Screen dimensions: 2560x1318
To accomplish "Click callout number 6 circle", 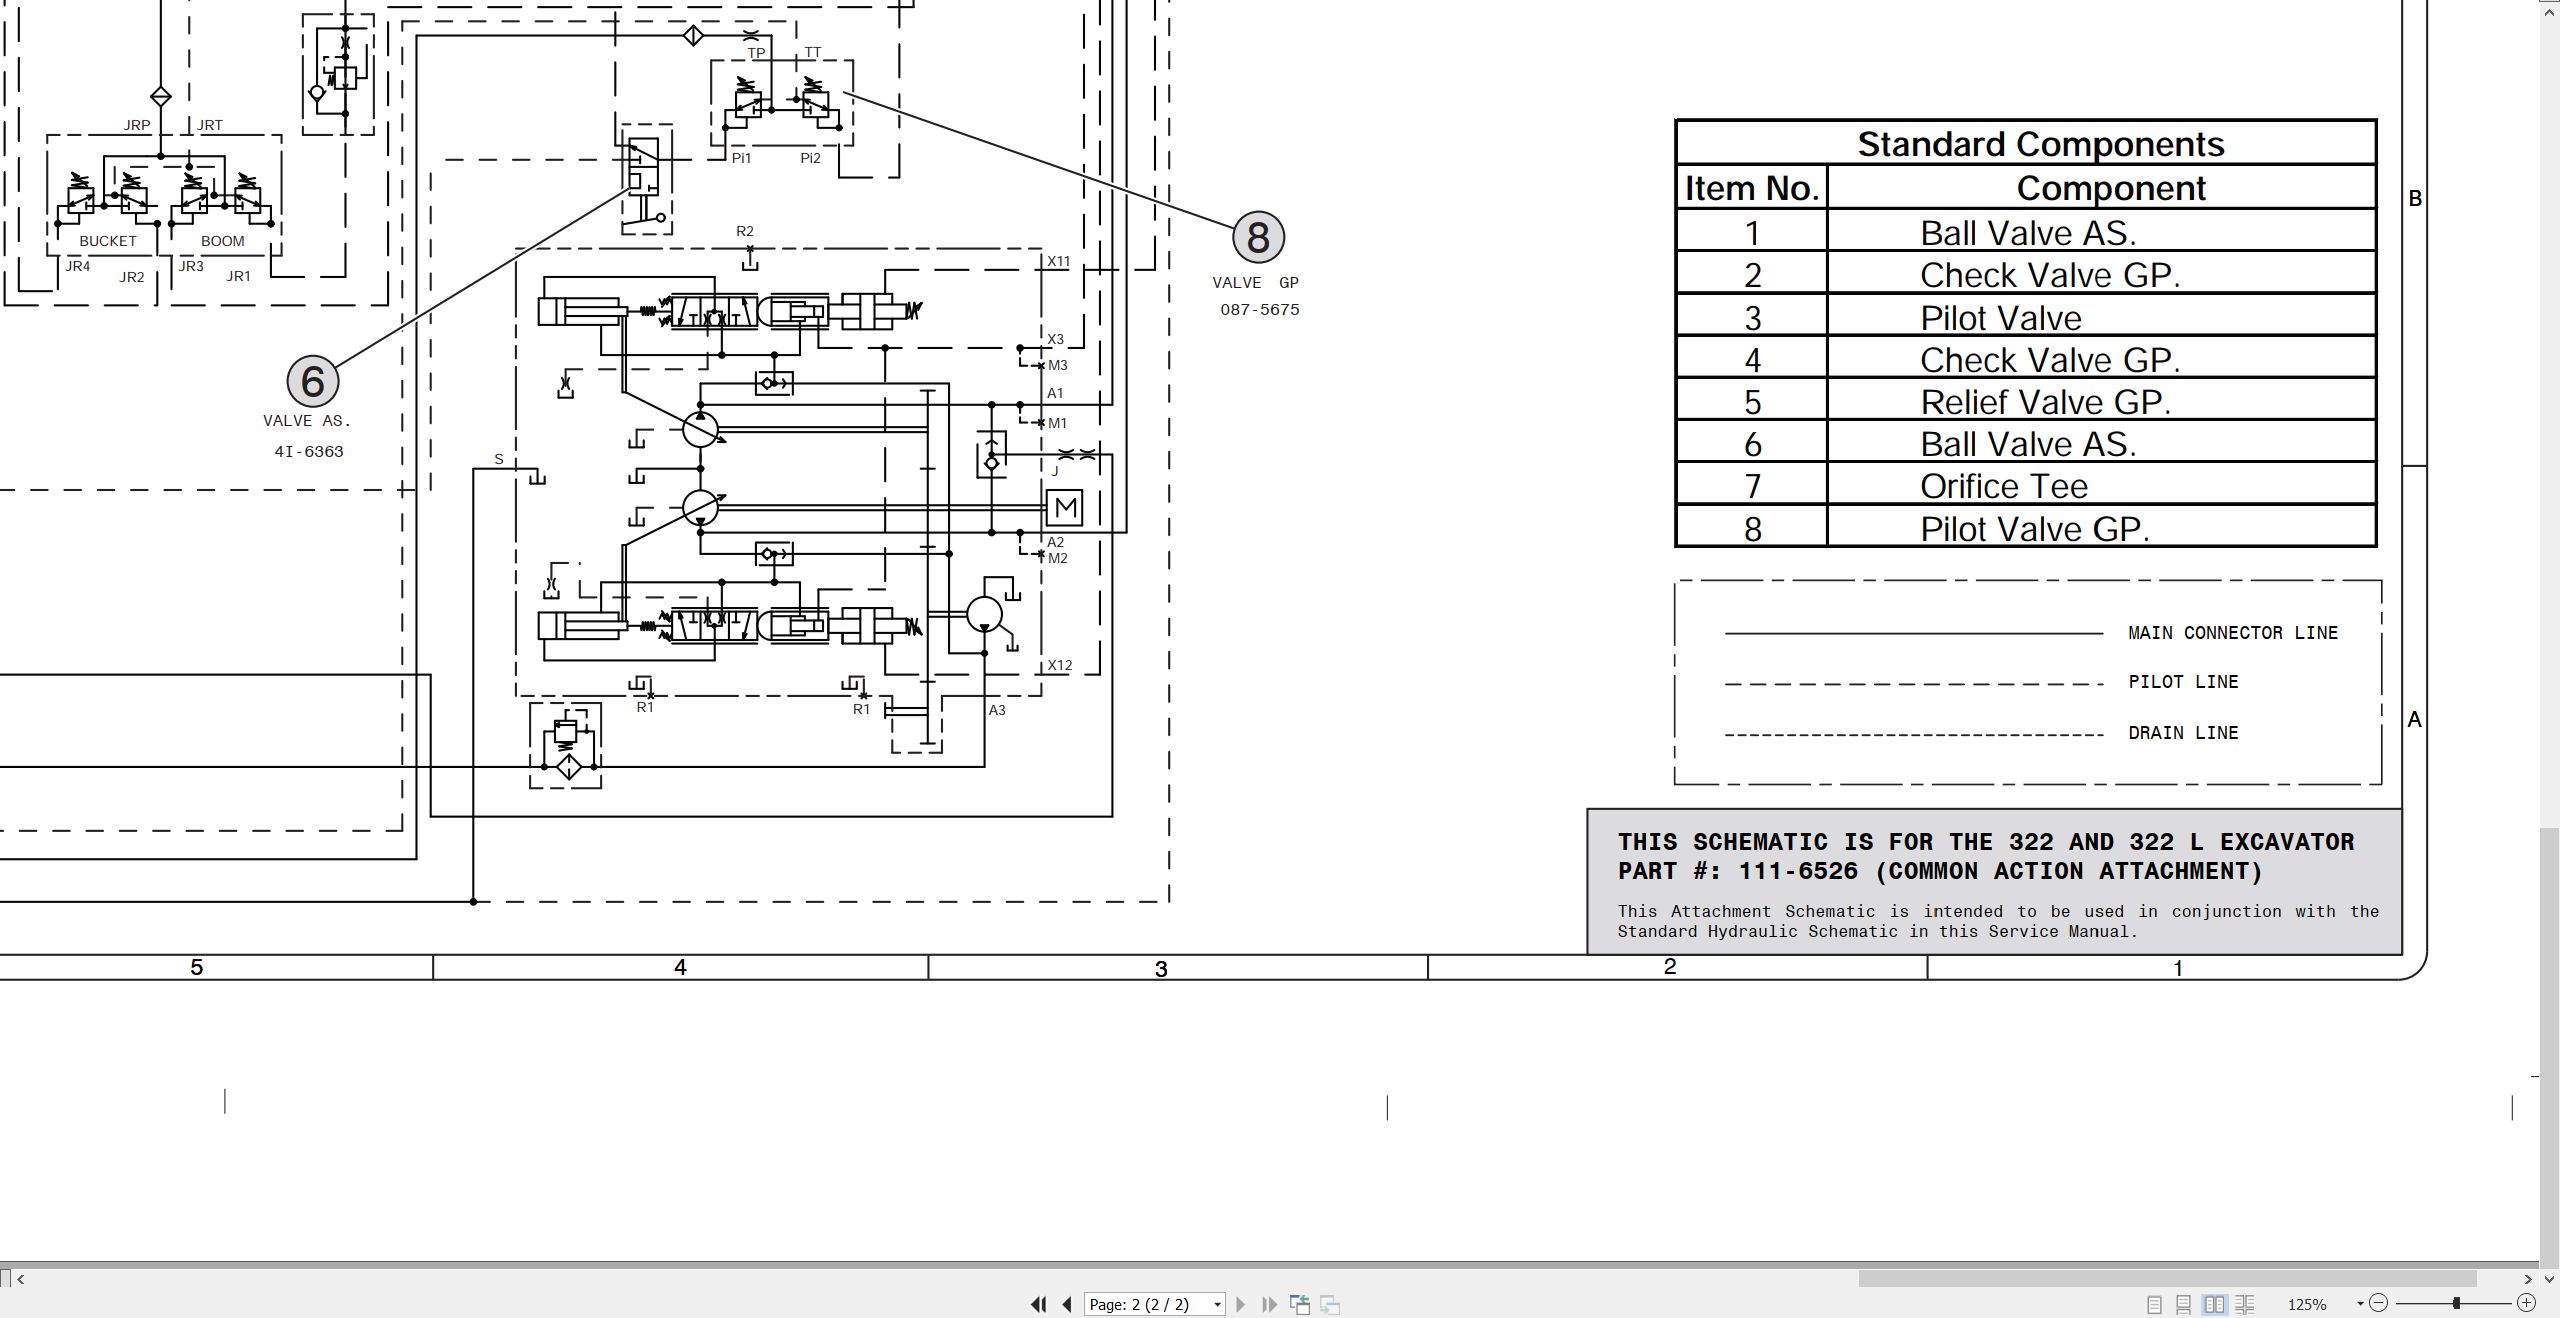I will pyautogui.click(x=312, y=381).
